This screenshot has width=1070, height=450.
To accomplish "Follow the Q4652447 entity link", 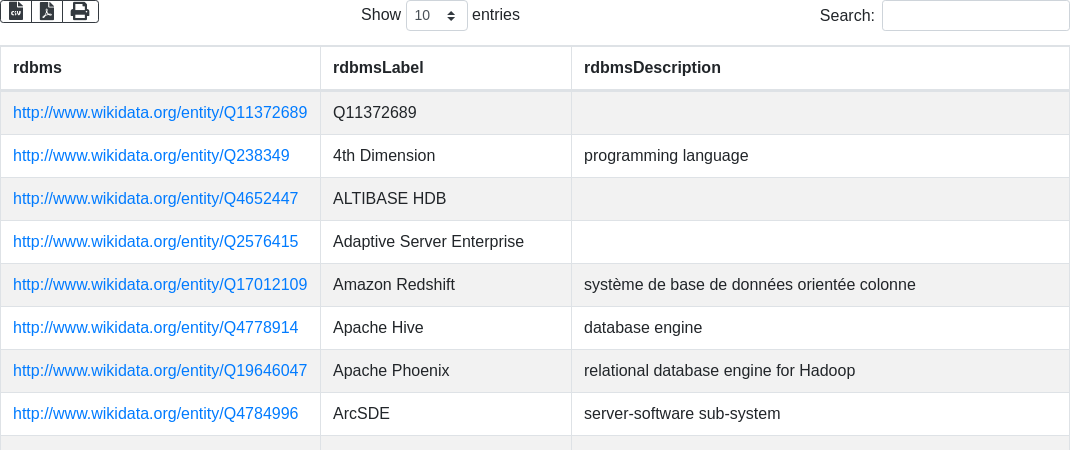I will pyautogui.click(x=155, y=199).
